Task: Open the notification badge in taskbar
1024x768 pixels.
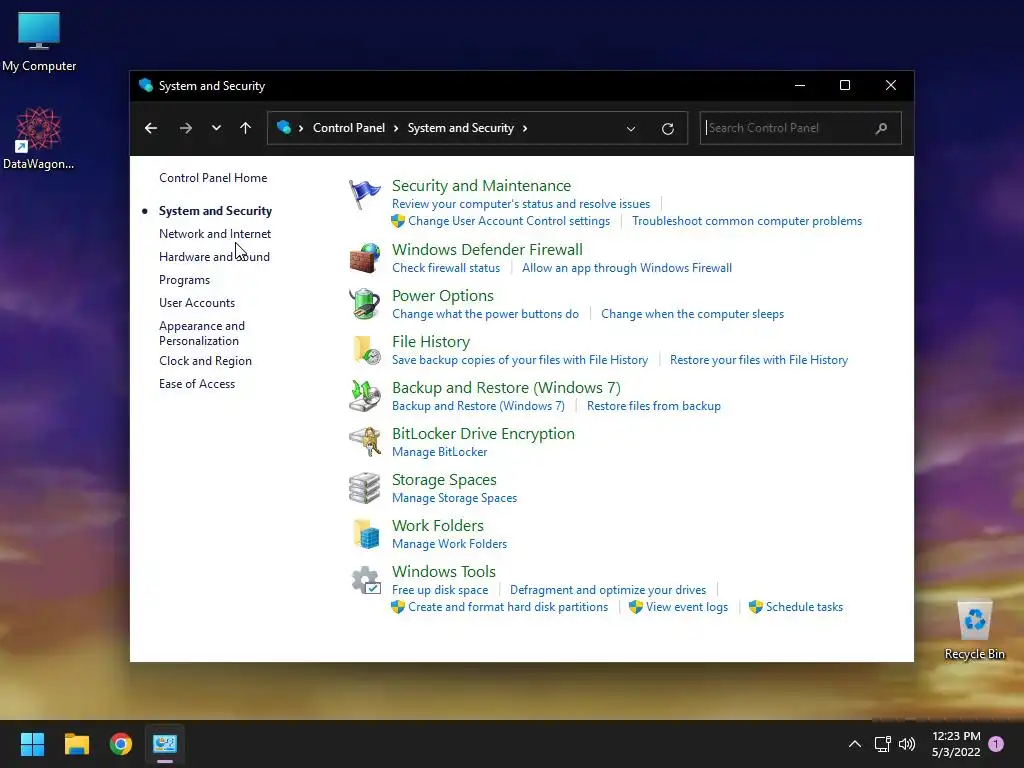Action: 997,743
